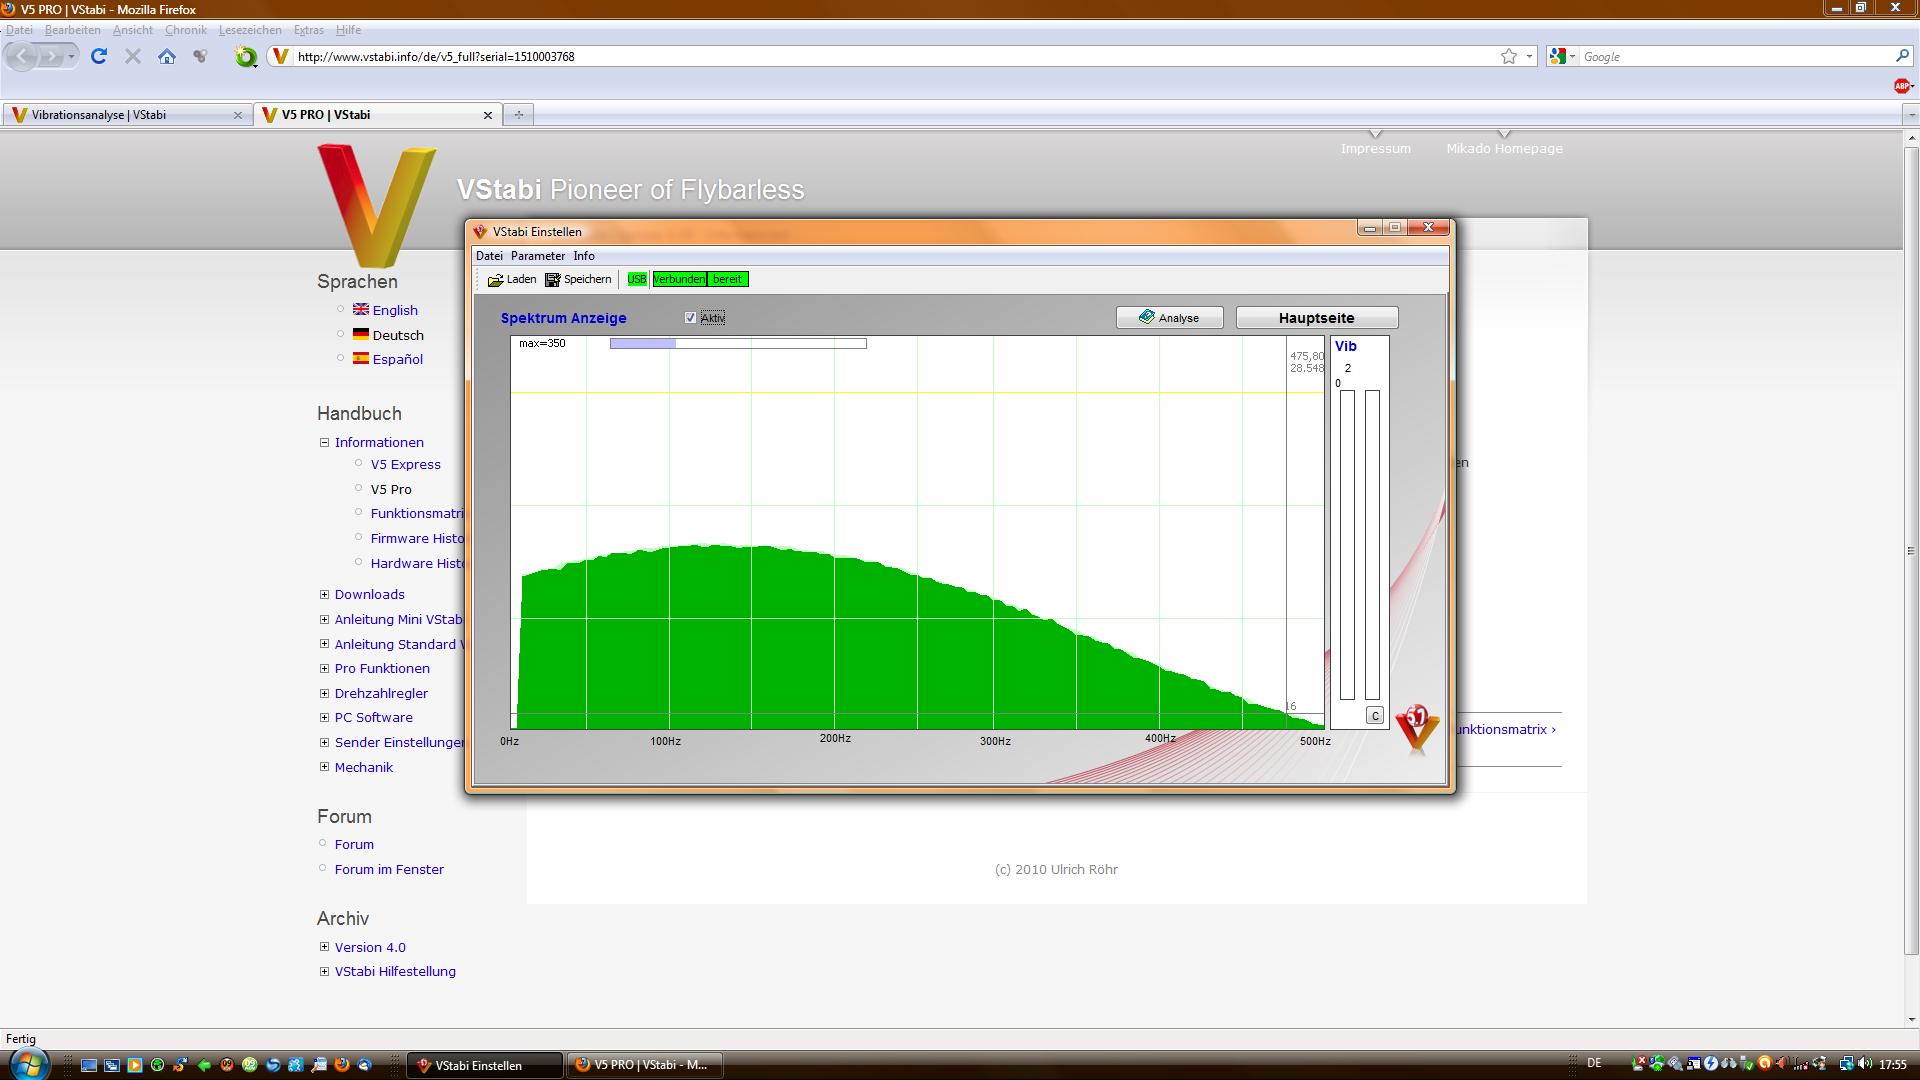This screenshot has height=1080, width=1920.
Task: Open the V5 Express link
Action: [405, 464]
